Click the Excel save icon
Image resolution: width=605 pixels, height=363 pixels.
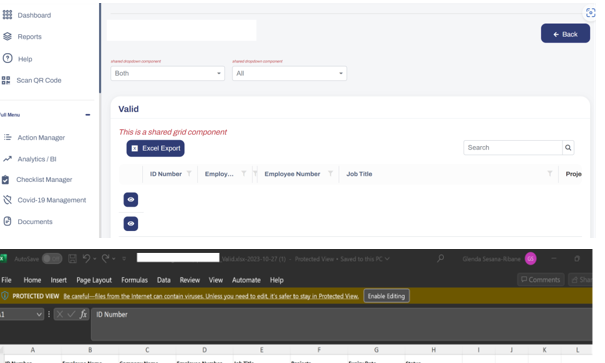(72, 259)
